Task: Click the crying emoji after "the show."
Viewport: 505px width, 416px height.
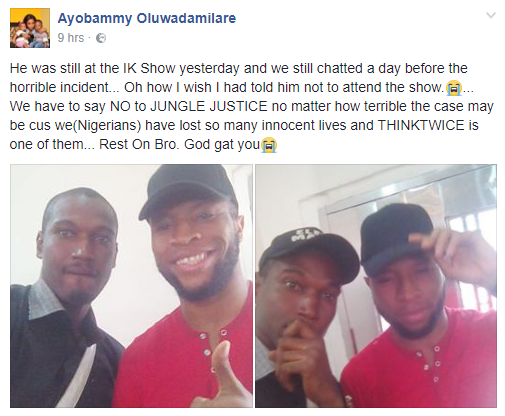Action: [x=453, y=88]
